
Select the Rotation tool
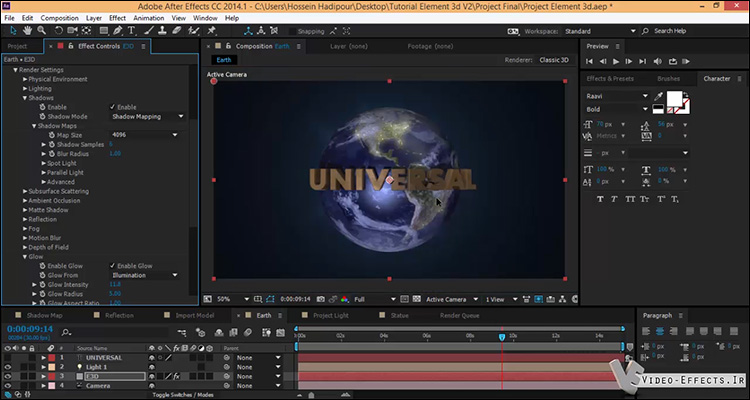click(58, 31)
